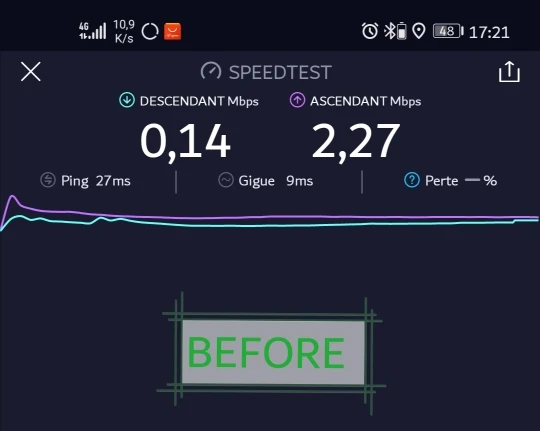Image resolution: width=540 pixels, height=431 pixels.
Task: Click the 2,27 upload speed value
Action: 355,141
